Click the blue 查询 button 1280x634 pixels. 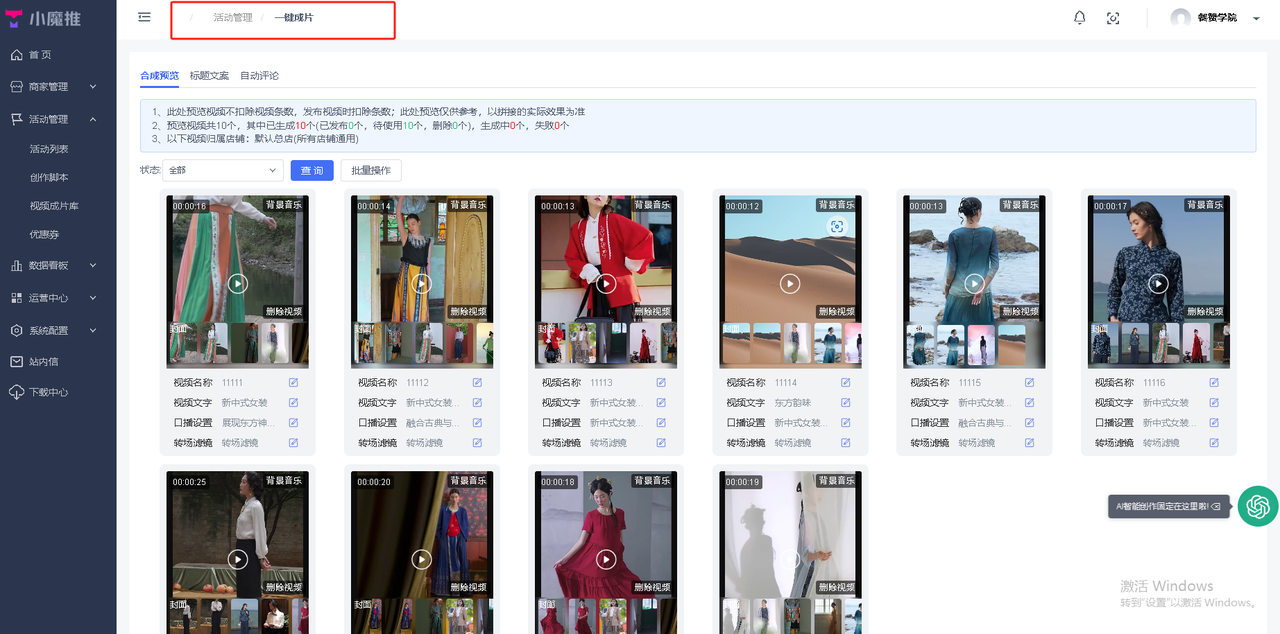312,170
